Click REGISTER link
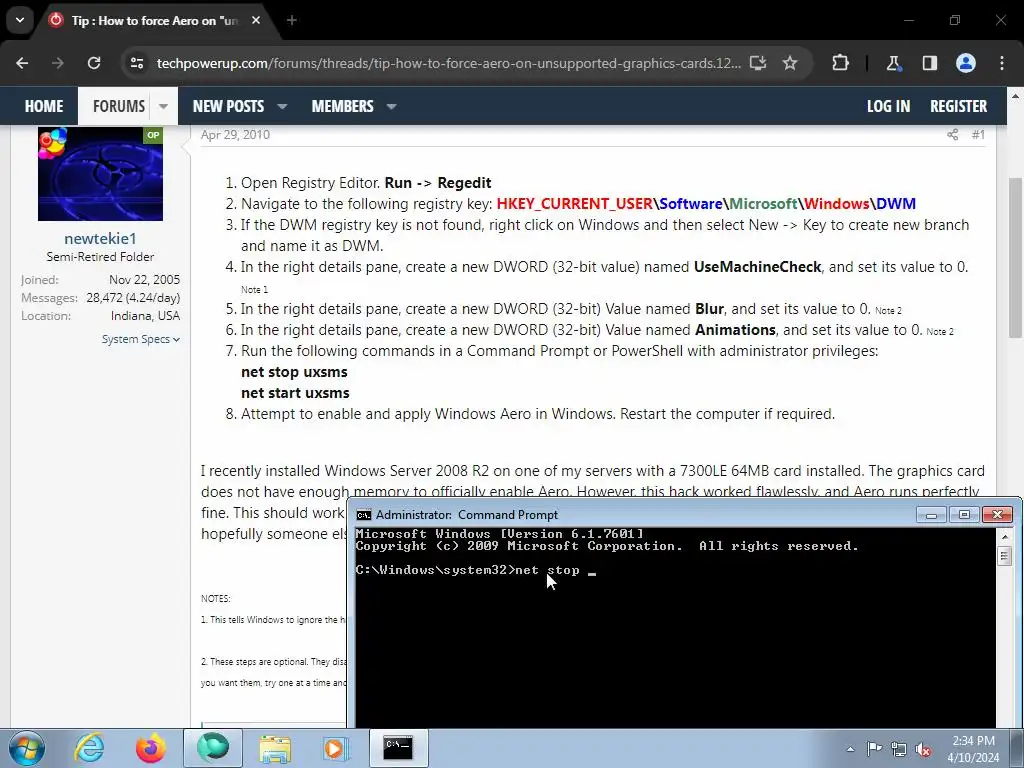The width and height of the screenshot is (1024, 768). (x=958, y=106)
